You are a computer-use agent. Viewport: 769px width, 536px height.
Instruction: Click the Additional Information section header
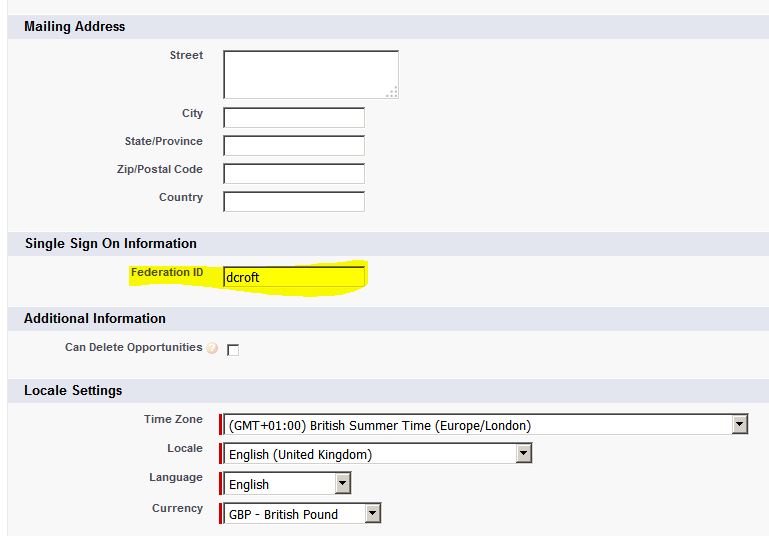tap(95, 318)
